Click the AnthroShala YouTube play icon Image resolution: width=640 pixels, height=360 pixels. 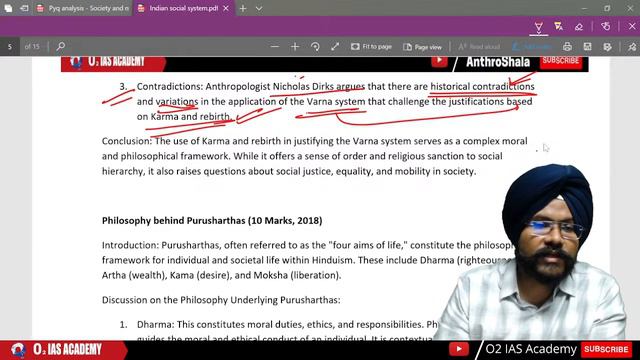439,61
